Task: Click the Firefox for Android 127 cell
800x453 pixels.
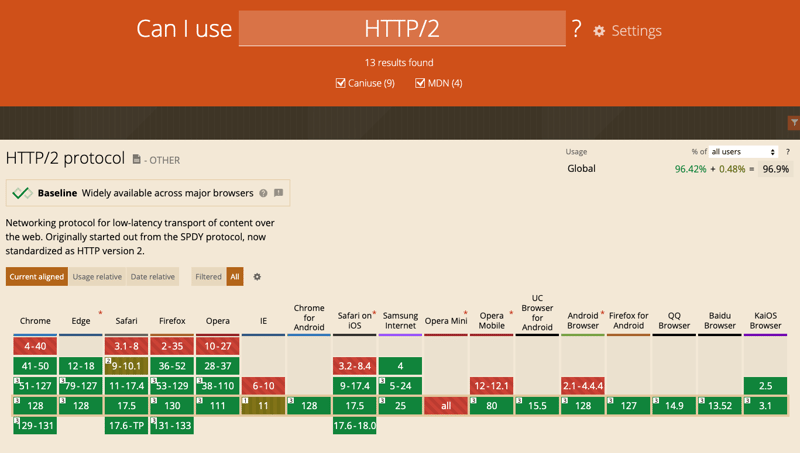Action: [x=629, y=406]
